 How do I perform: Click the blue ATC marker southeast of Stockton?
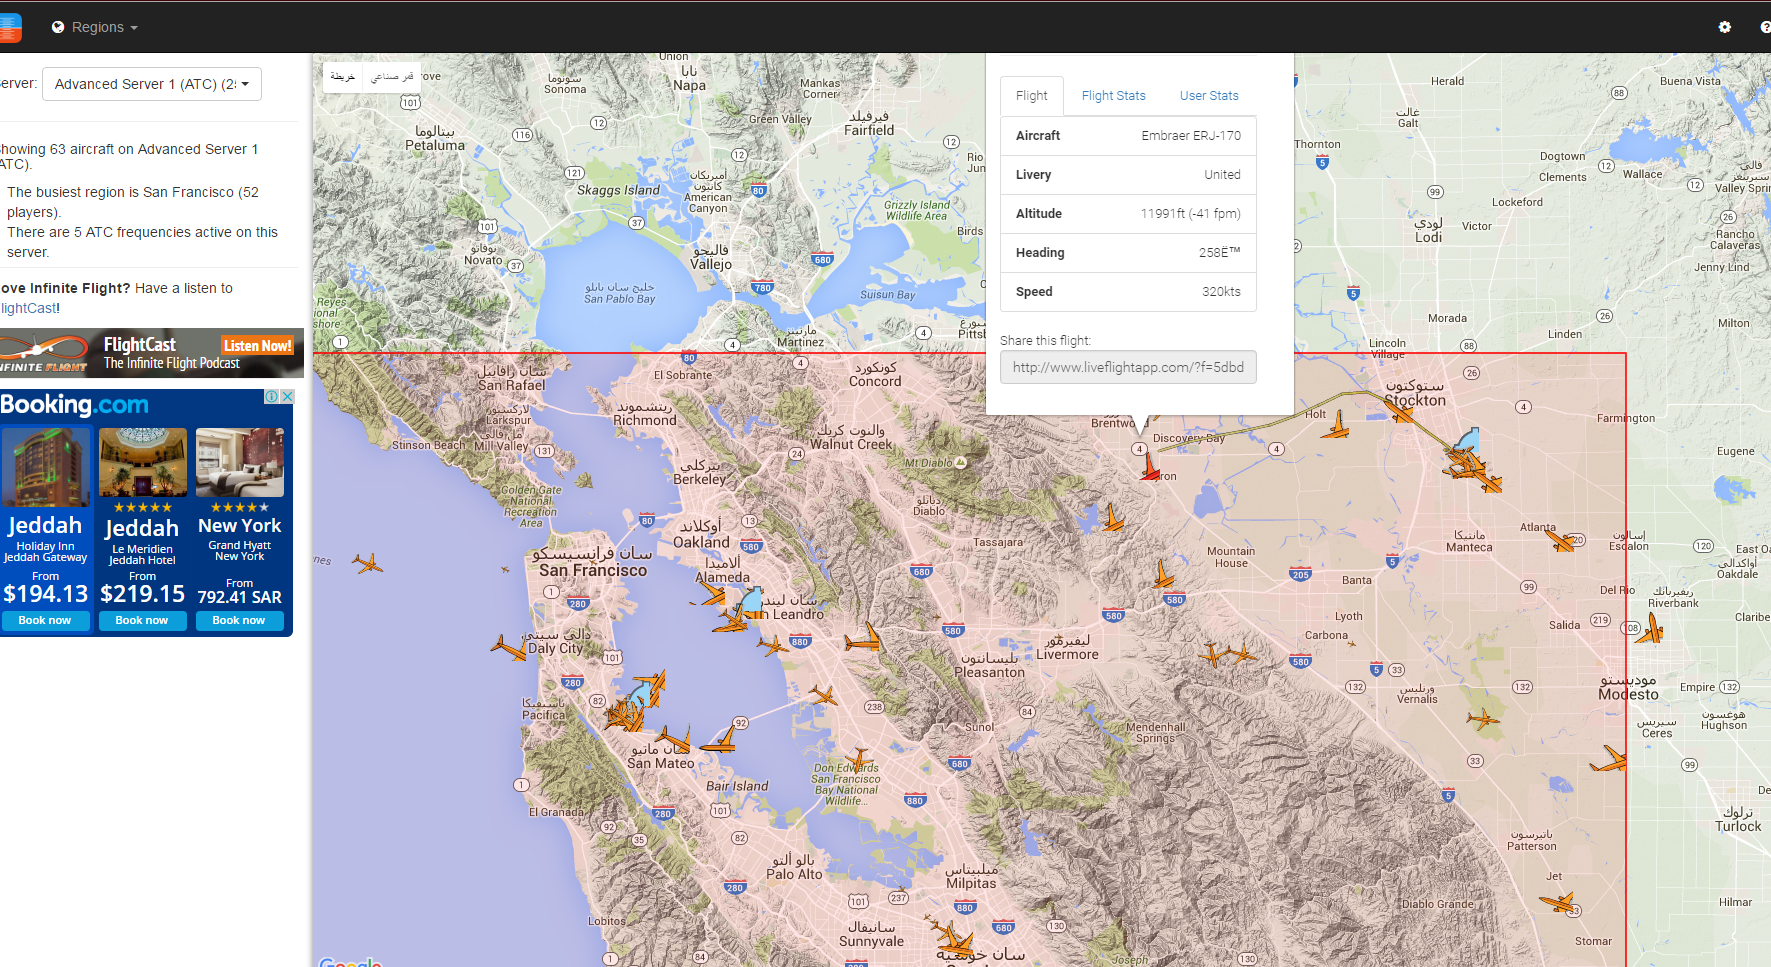[x=1468, y=439]
